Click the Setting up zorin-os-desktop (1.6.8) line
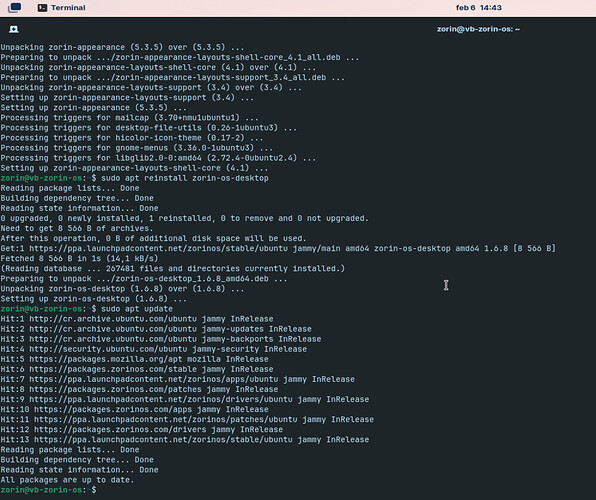Screen dimensions: 596x500 click(94, 299)
